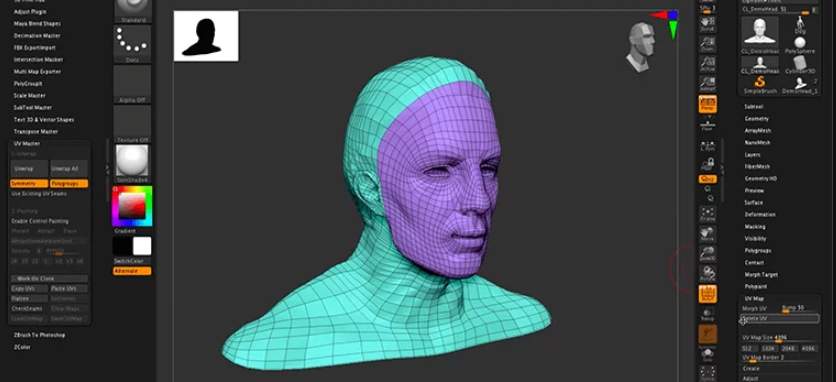
Task: Select the DemoHead_1 tool thumbnail
Action: (800, 84)
